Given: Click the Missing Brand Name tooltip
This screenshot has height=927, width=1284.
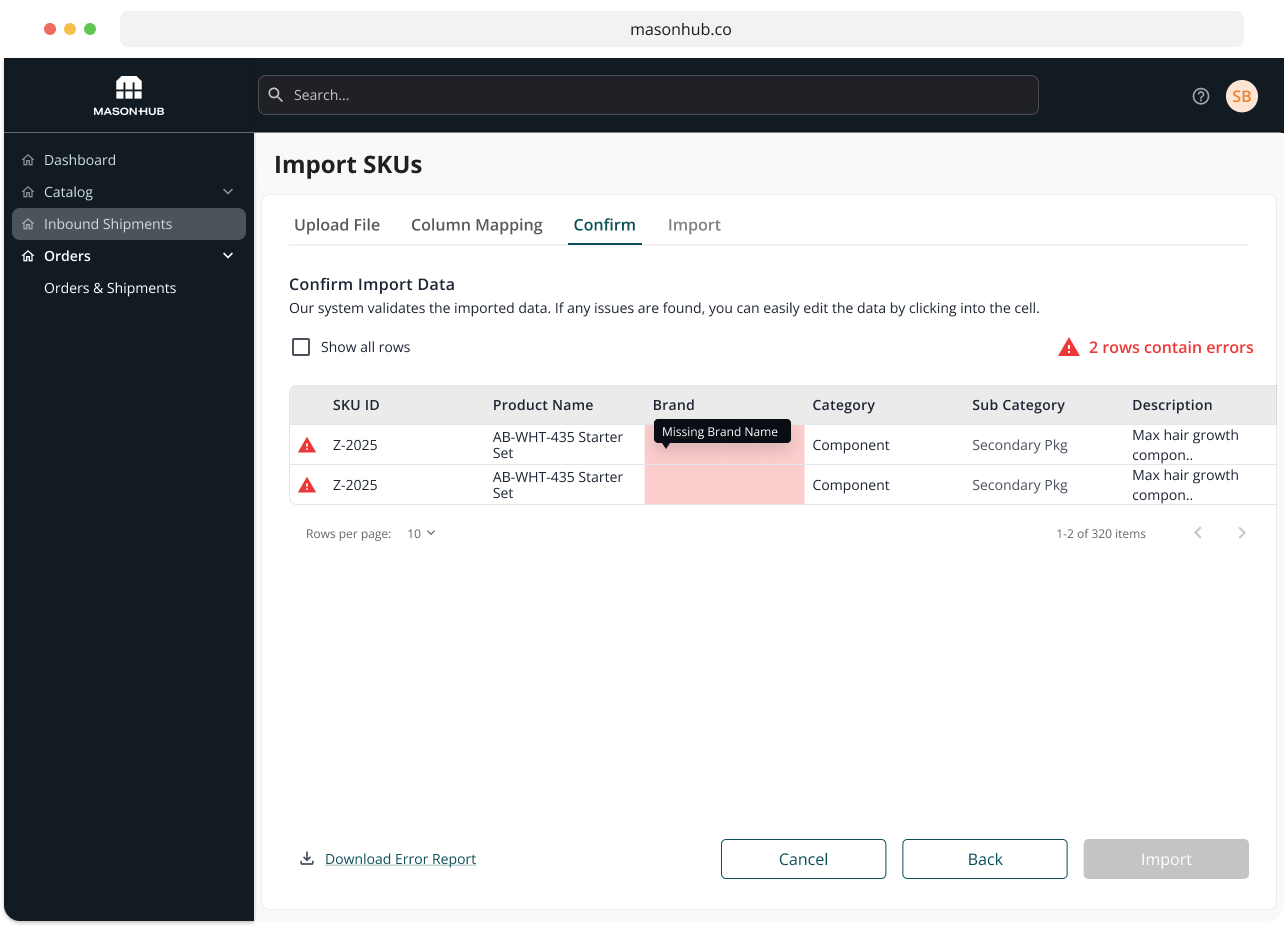Looking at the screenshot, I should 720,432.
